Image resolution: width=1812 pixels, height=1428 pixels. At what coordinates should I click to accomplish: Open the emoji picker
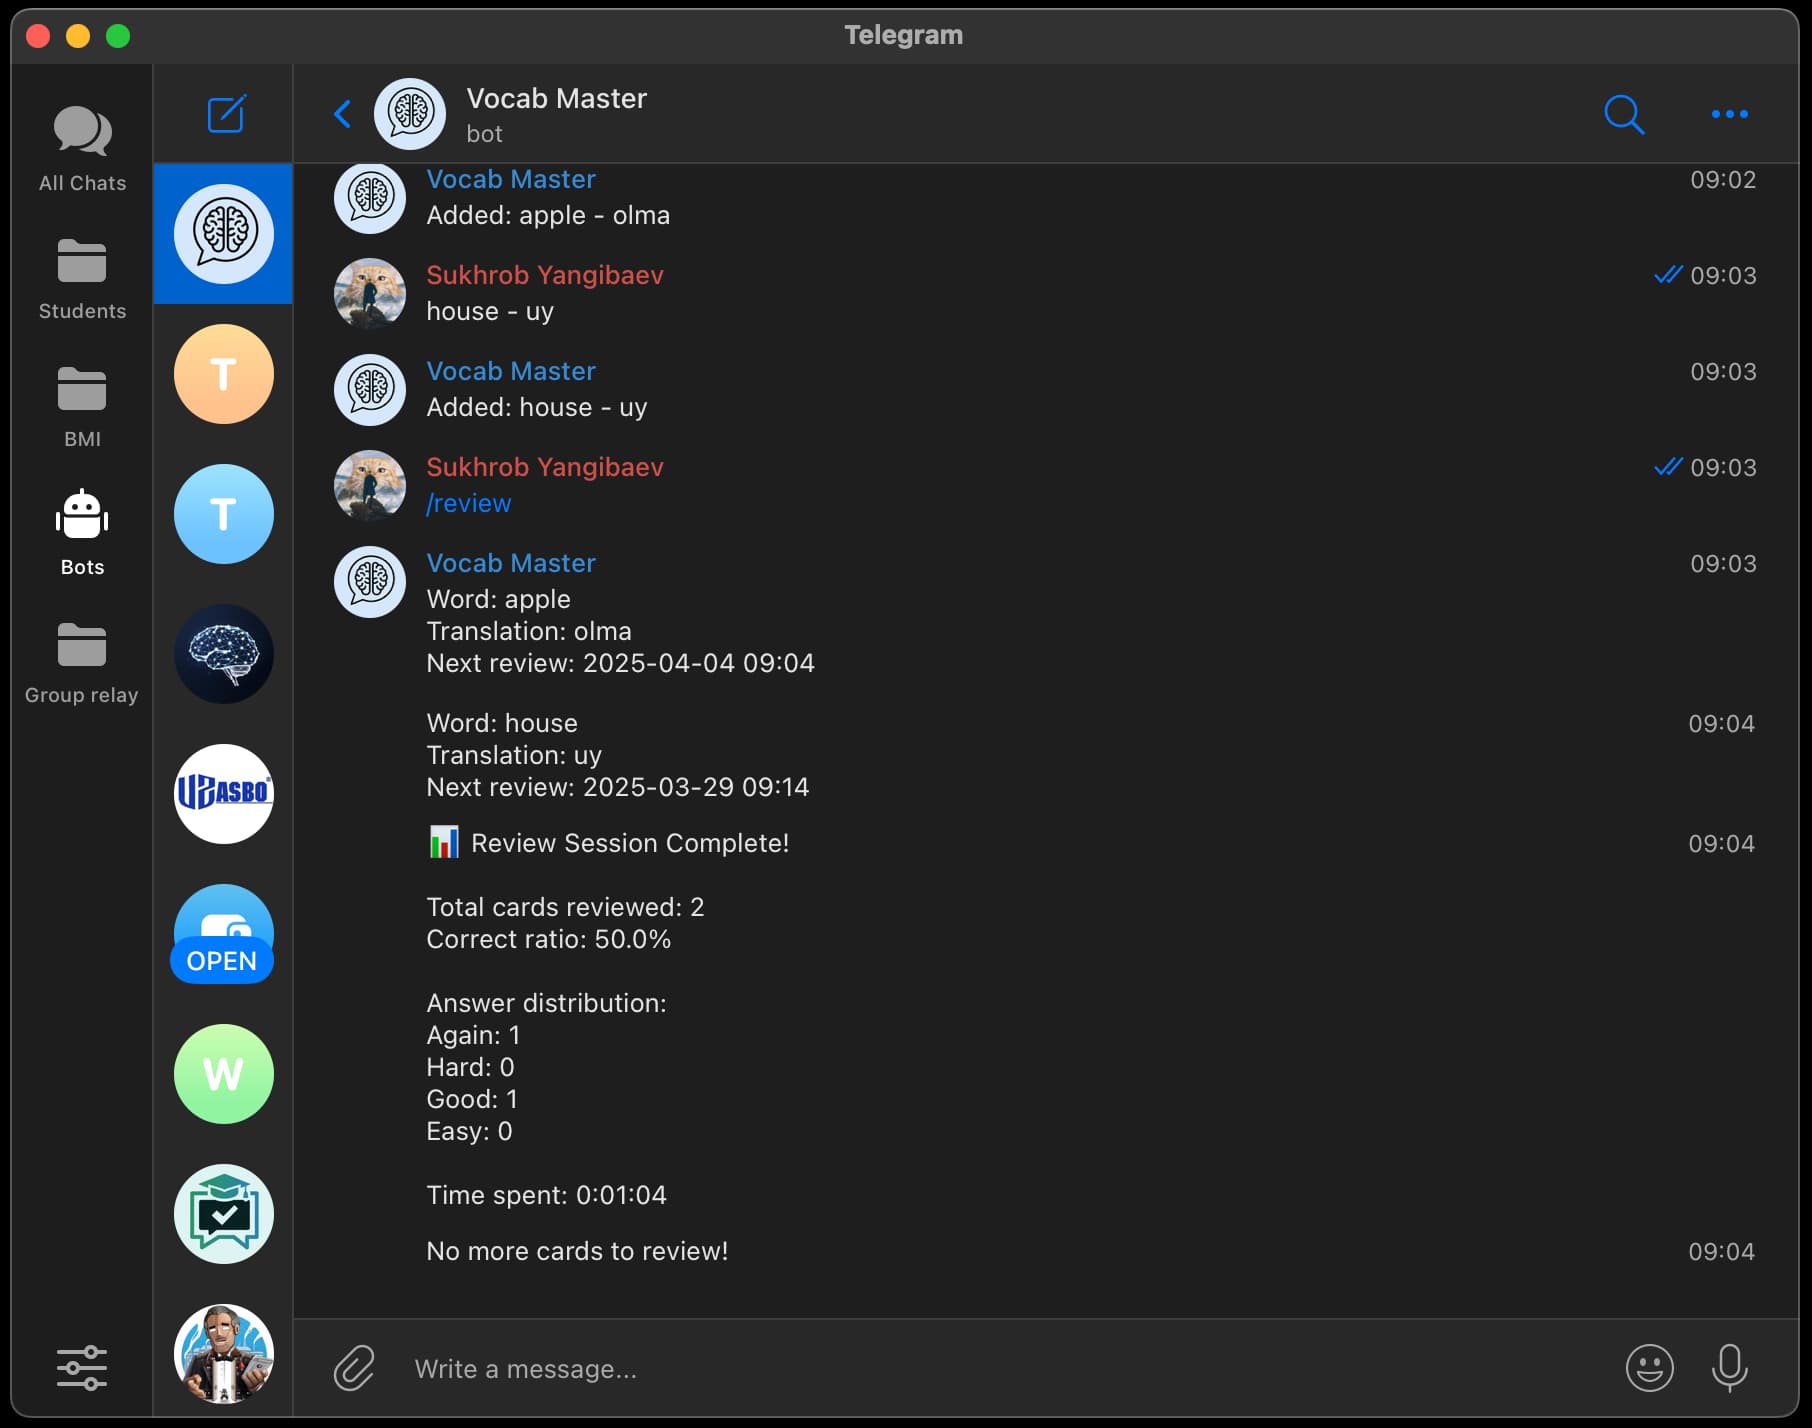click(1650, 1368)
